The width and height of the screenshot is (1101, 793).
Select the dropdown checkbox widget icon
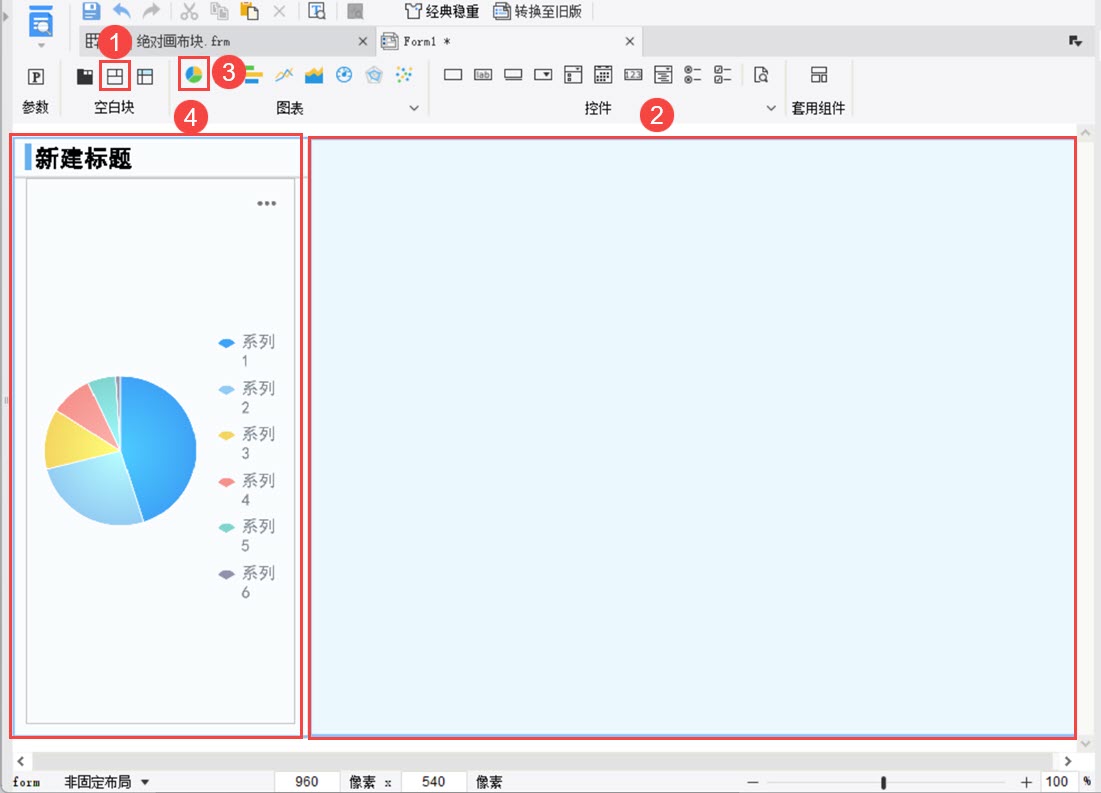pyautogui.click(x=573, y=74)
